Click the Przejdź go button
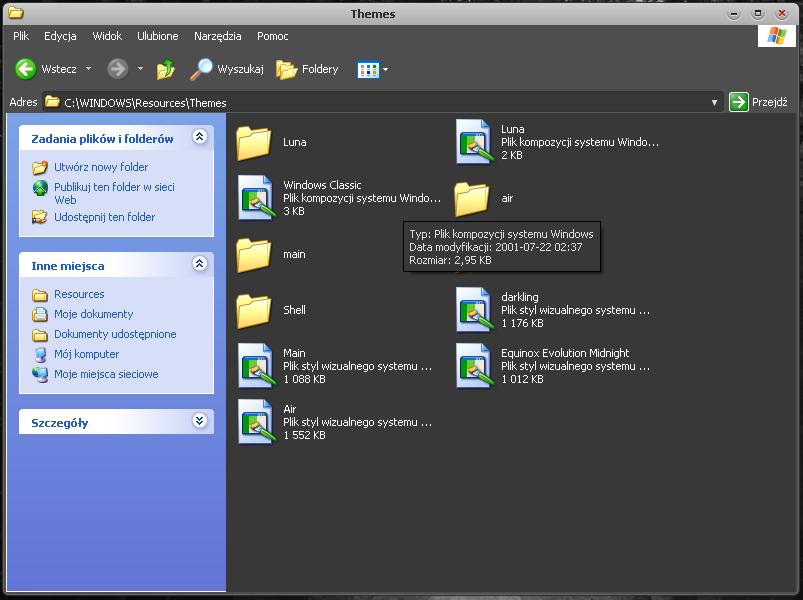The image size is (803, 600). tap(758, 102)
